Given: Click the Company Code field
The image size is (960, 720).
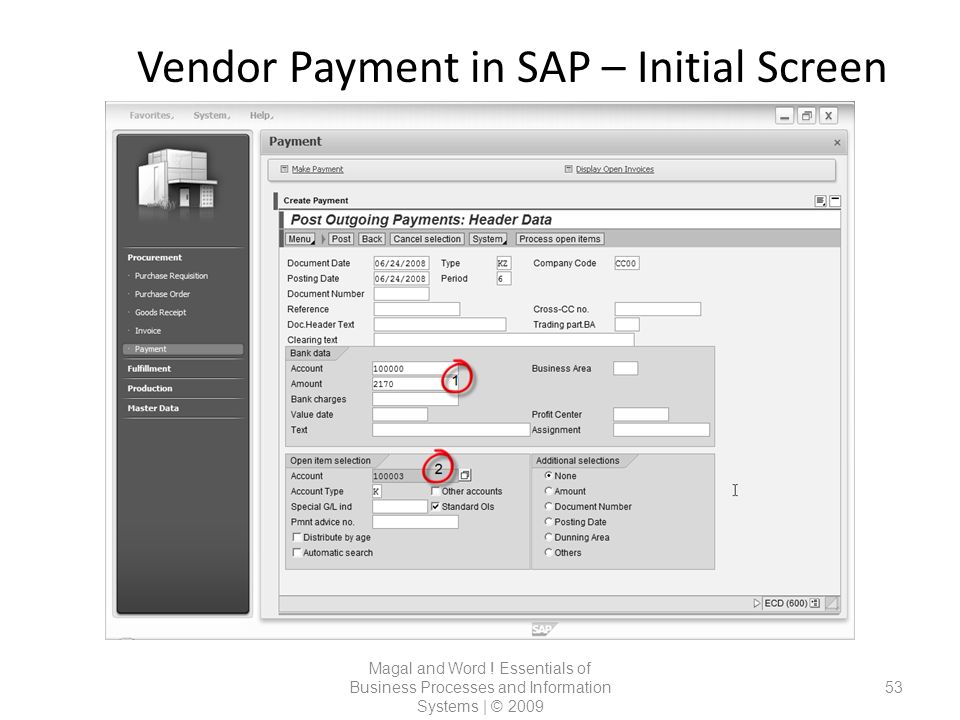Looking at the screenshot, I should [627, 263].
